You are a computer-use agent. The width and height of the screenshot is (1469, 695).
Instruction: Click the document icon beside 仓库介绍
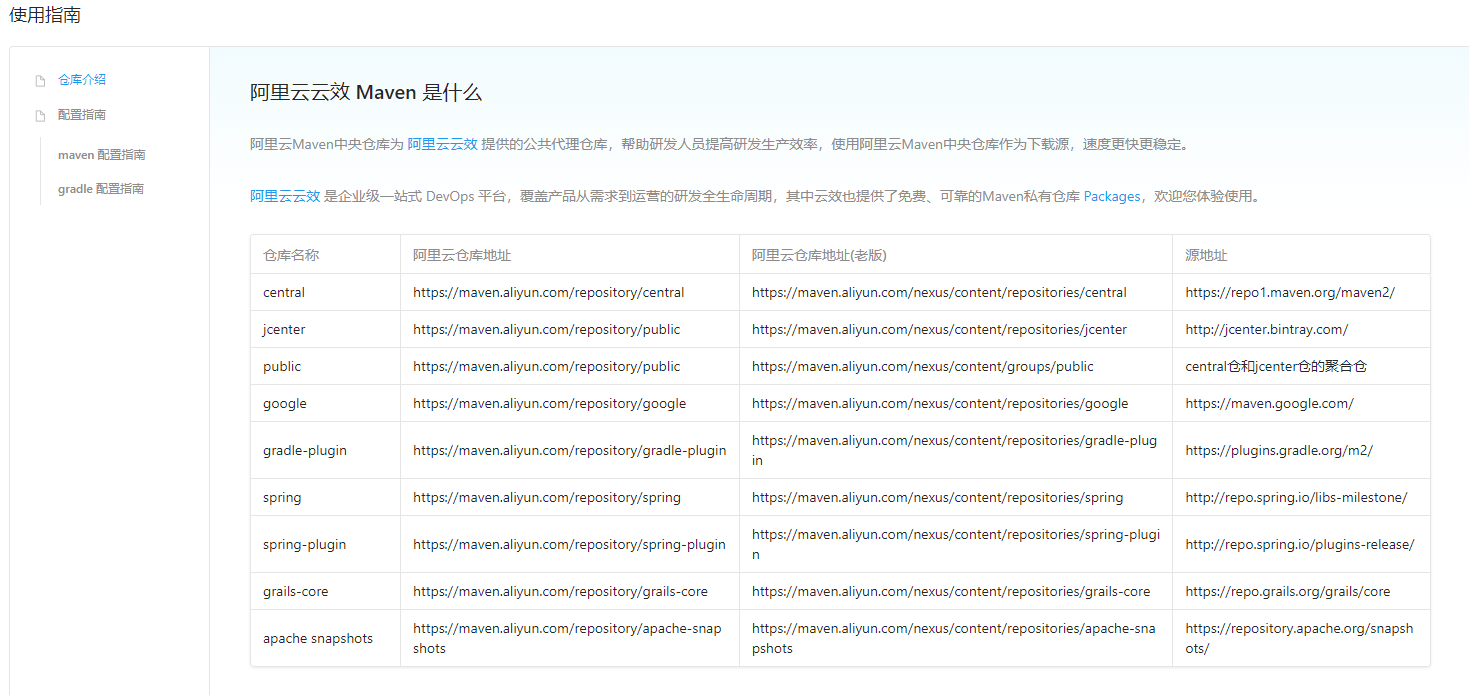(x=40, y=80)
